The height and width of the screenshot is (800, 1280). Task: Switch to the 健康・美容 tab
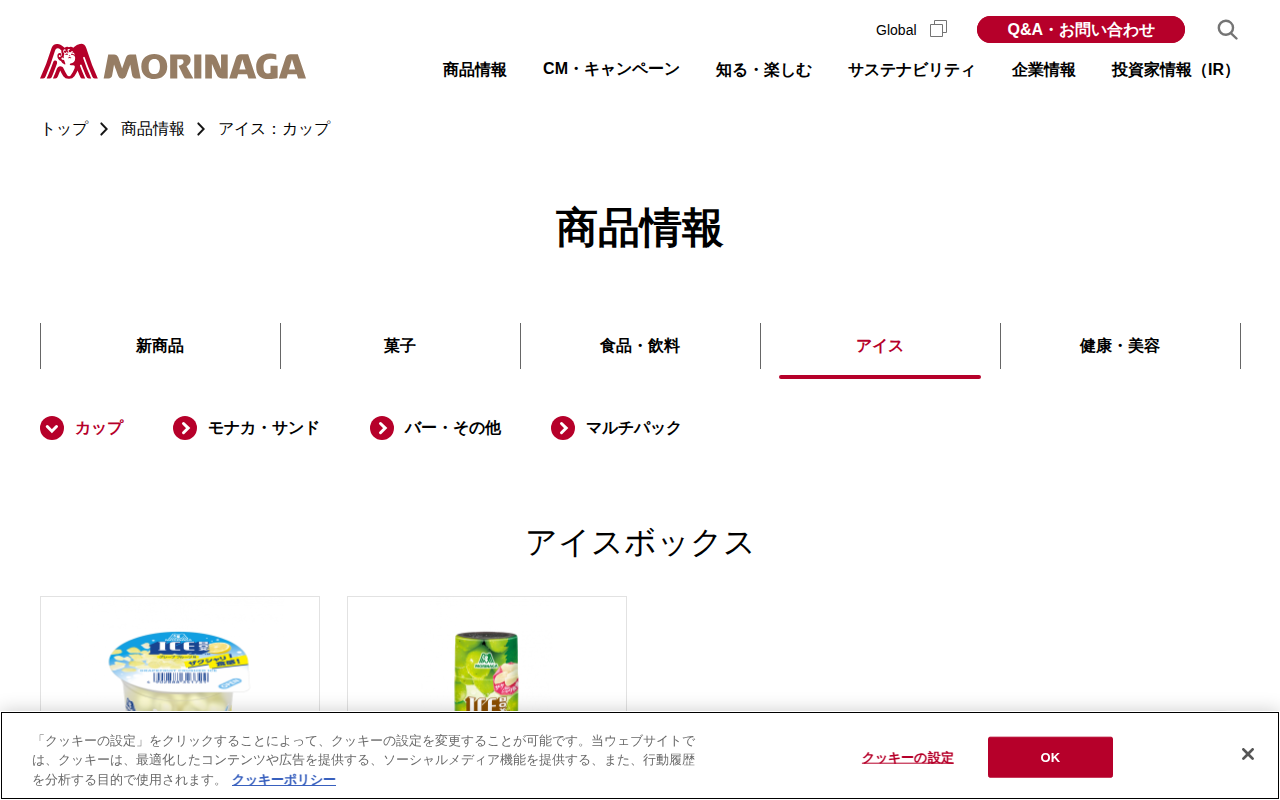(x=1120, y=346)
